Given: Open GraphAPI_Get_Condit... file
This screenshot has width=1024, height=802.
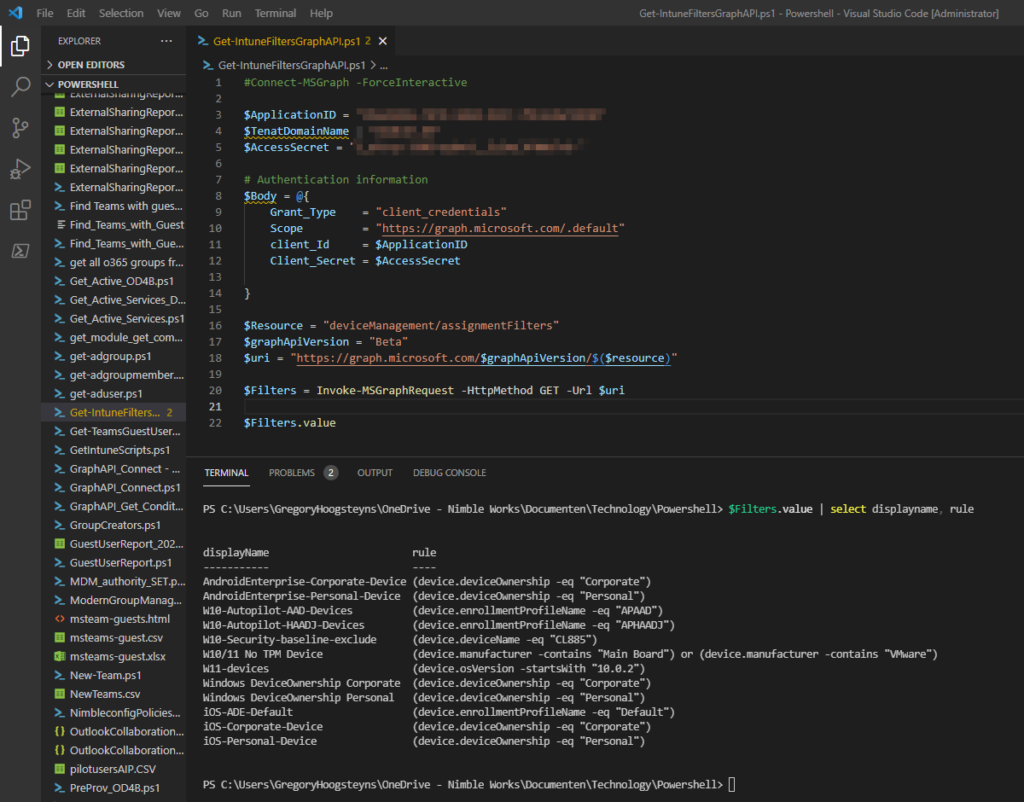Looking at the screenshot, I should point(114,506).
